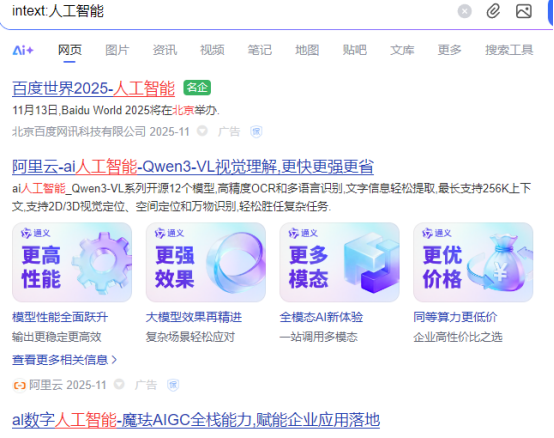Viewport: 554px width, 438px height.
Task: Open 阿里云-ai人工智能-Qwen3-VL result title
Action: 193,166
